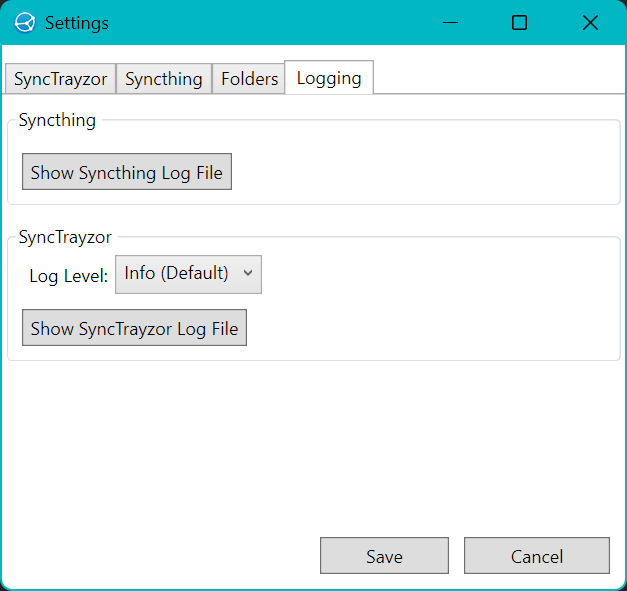Go to the Folders tab

click(249, 79)
